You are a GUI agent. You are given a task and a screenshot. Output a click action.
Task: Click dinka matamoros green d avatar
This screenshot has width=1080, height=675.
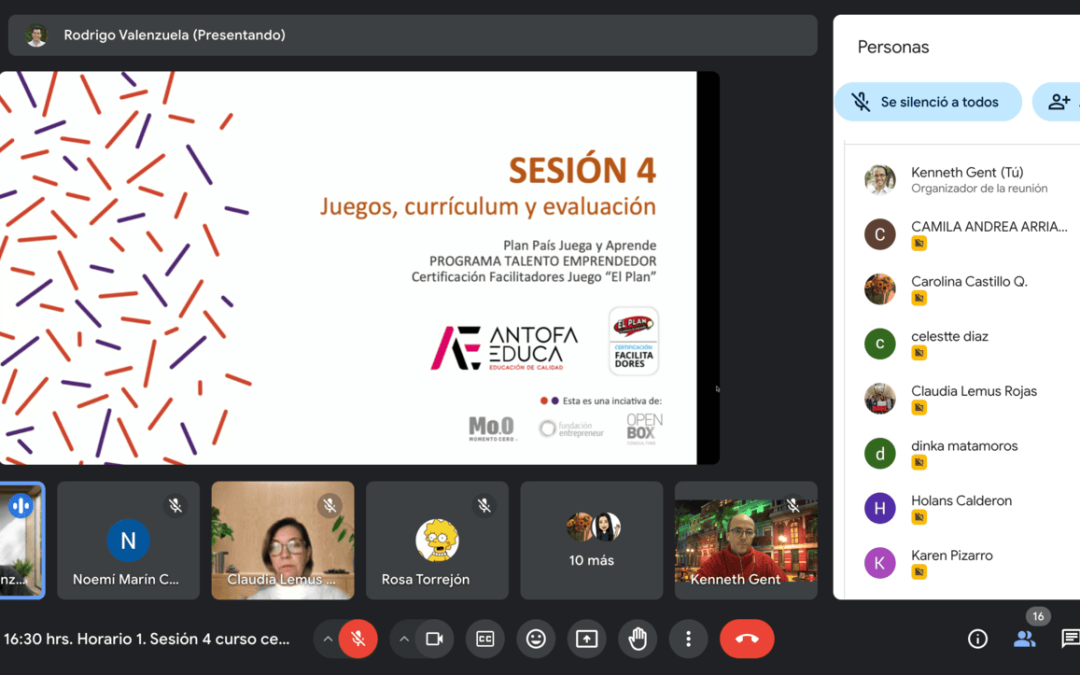[880, 453]
